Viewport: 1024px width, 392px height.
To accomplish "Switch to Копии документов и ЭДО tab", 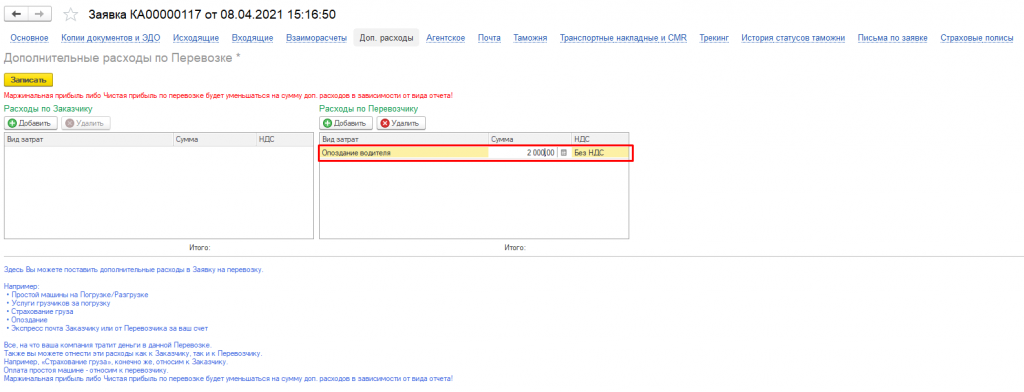I will point(110,38).
